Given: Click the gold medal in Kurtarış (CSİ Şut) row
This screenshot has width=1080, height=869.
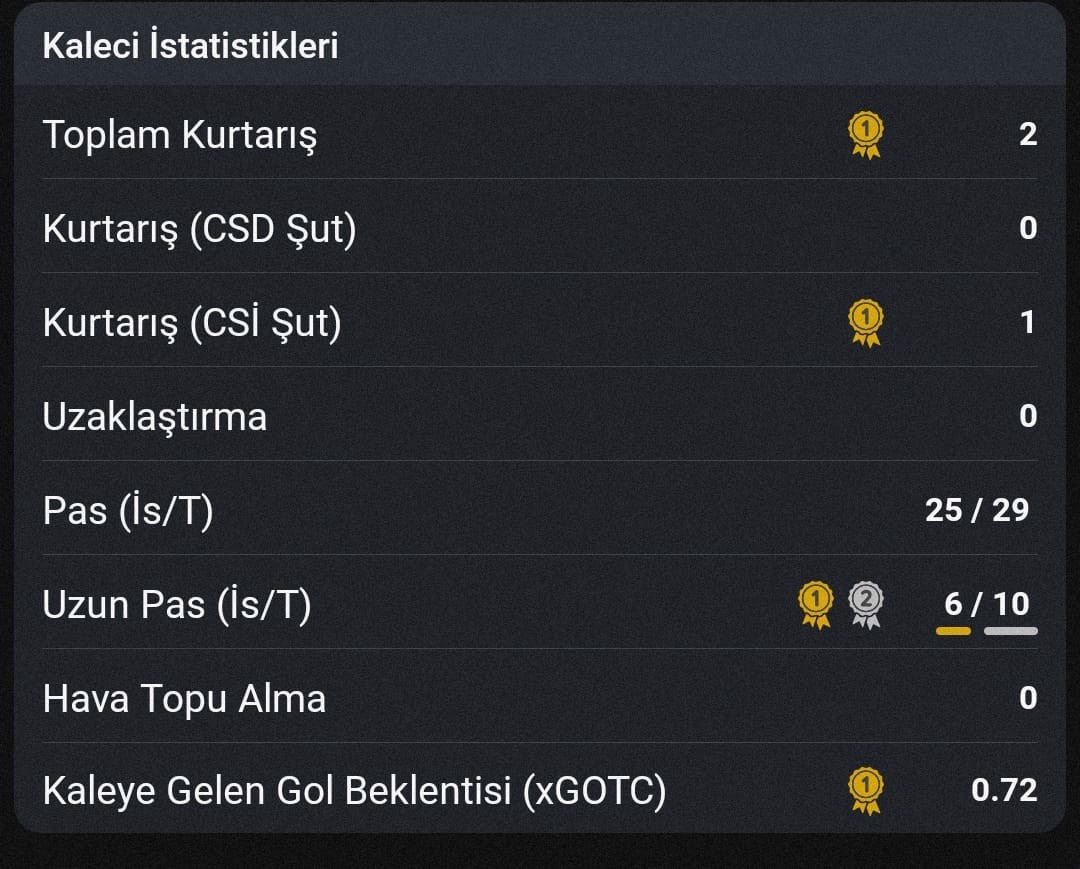Looking at the screenshot, I should click(x=866, y=323).
